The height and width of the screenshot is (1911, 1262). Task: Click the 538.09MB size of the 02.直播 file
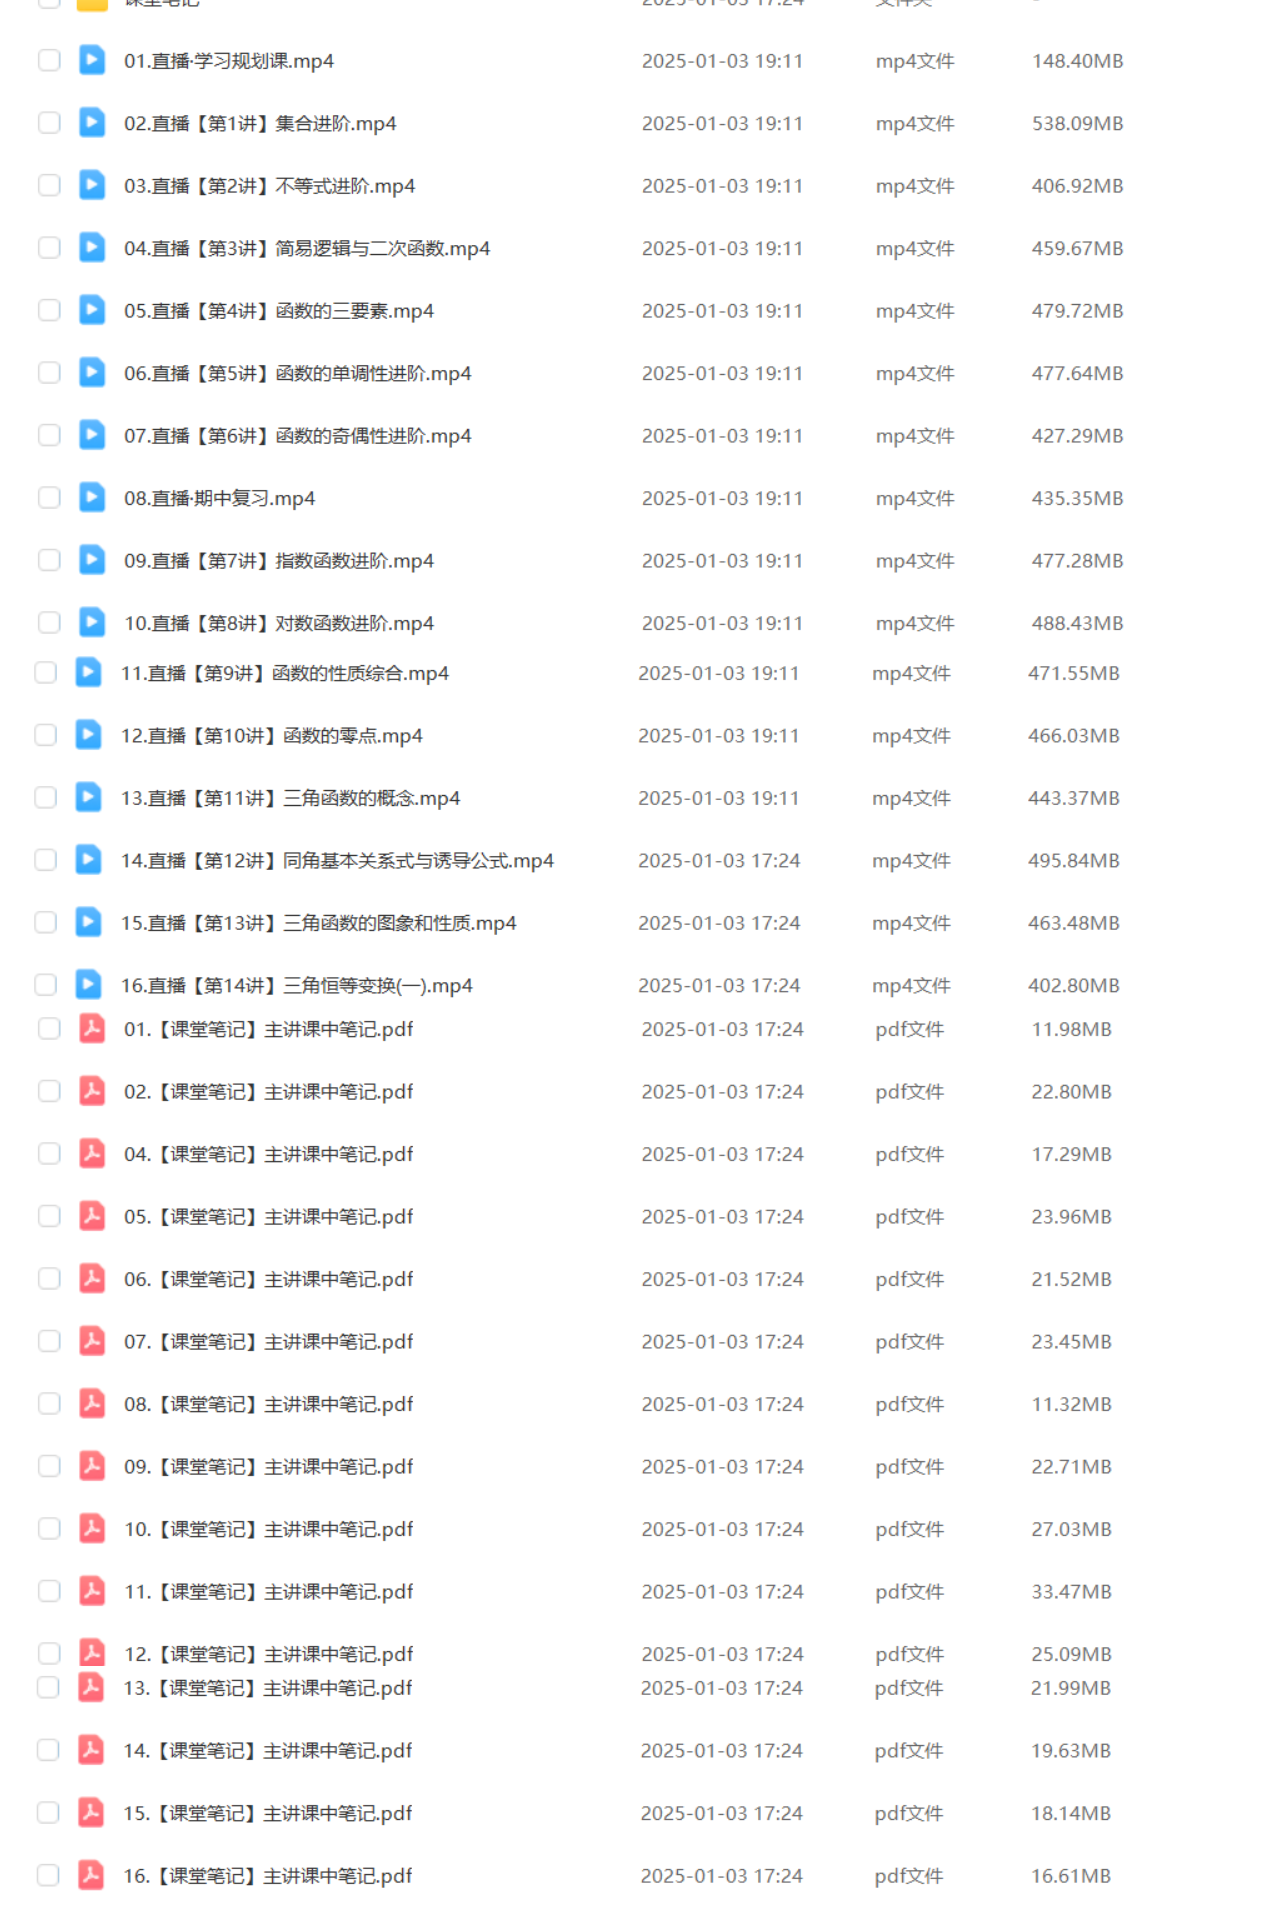click(x=1077, y=123)
